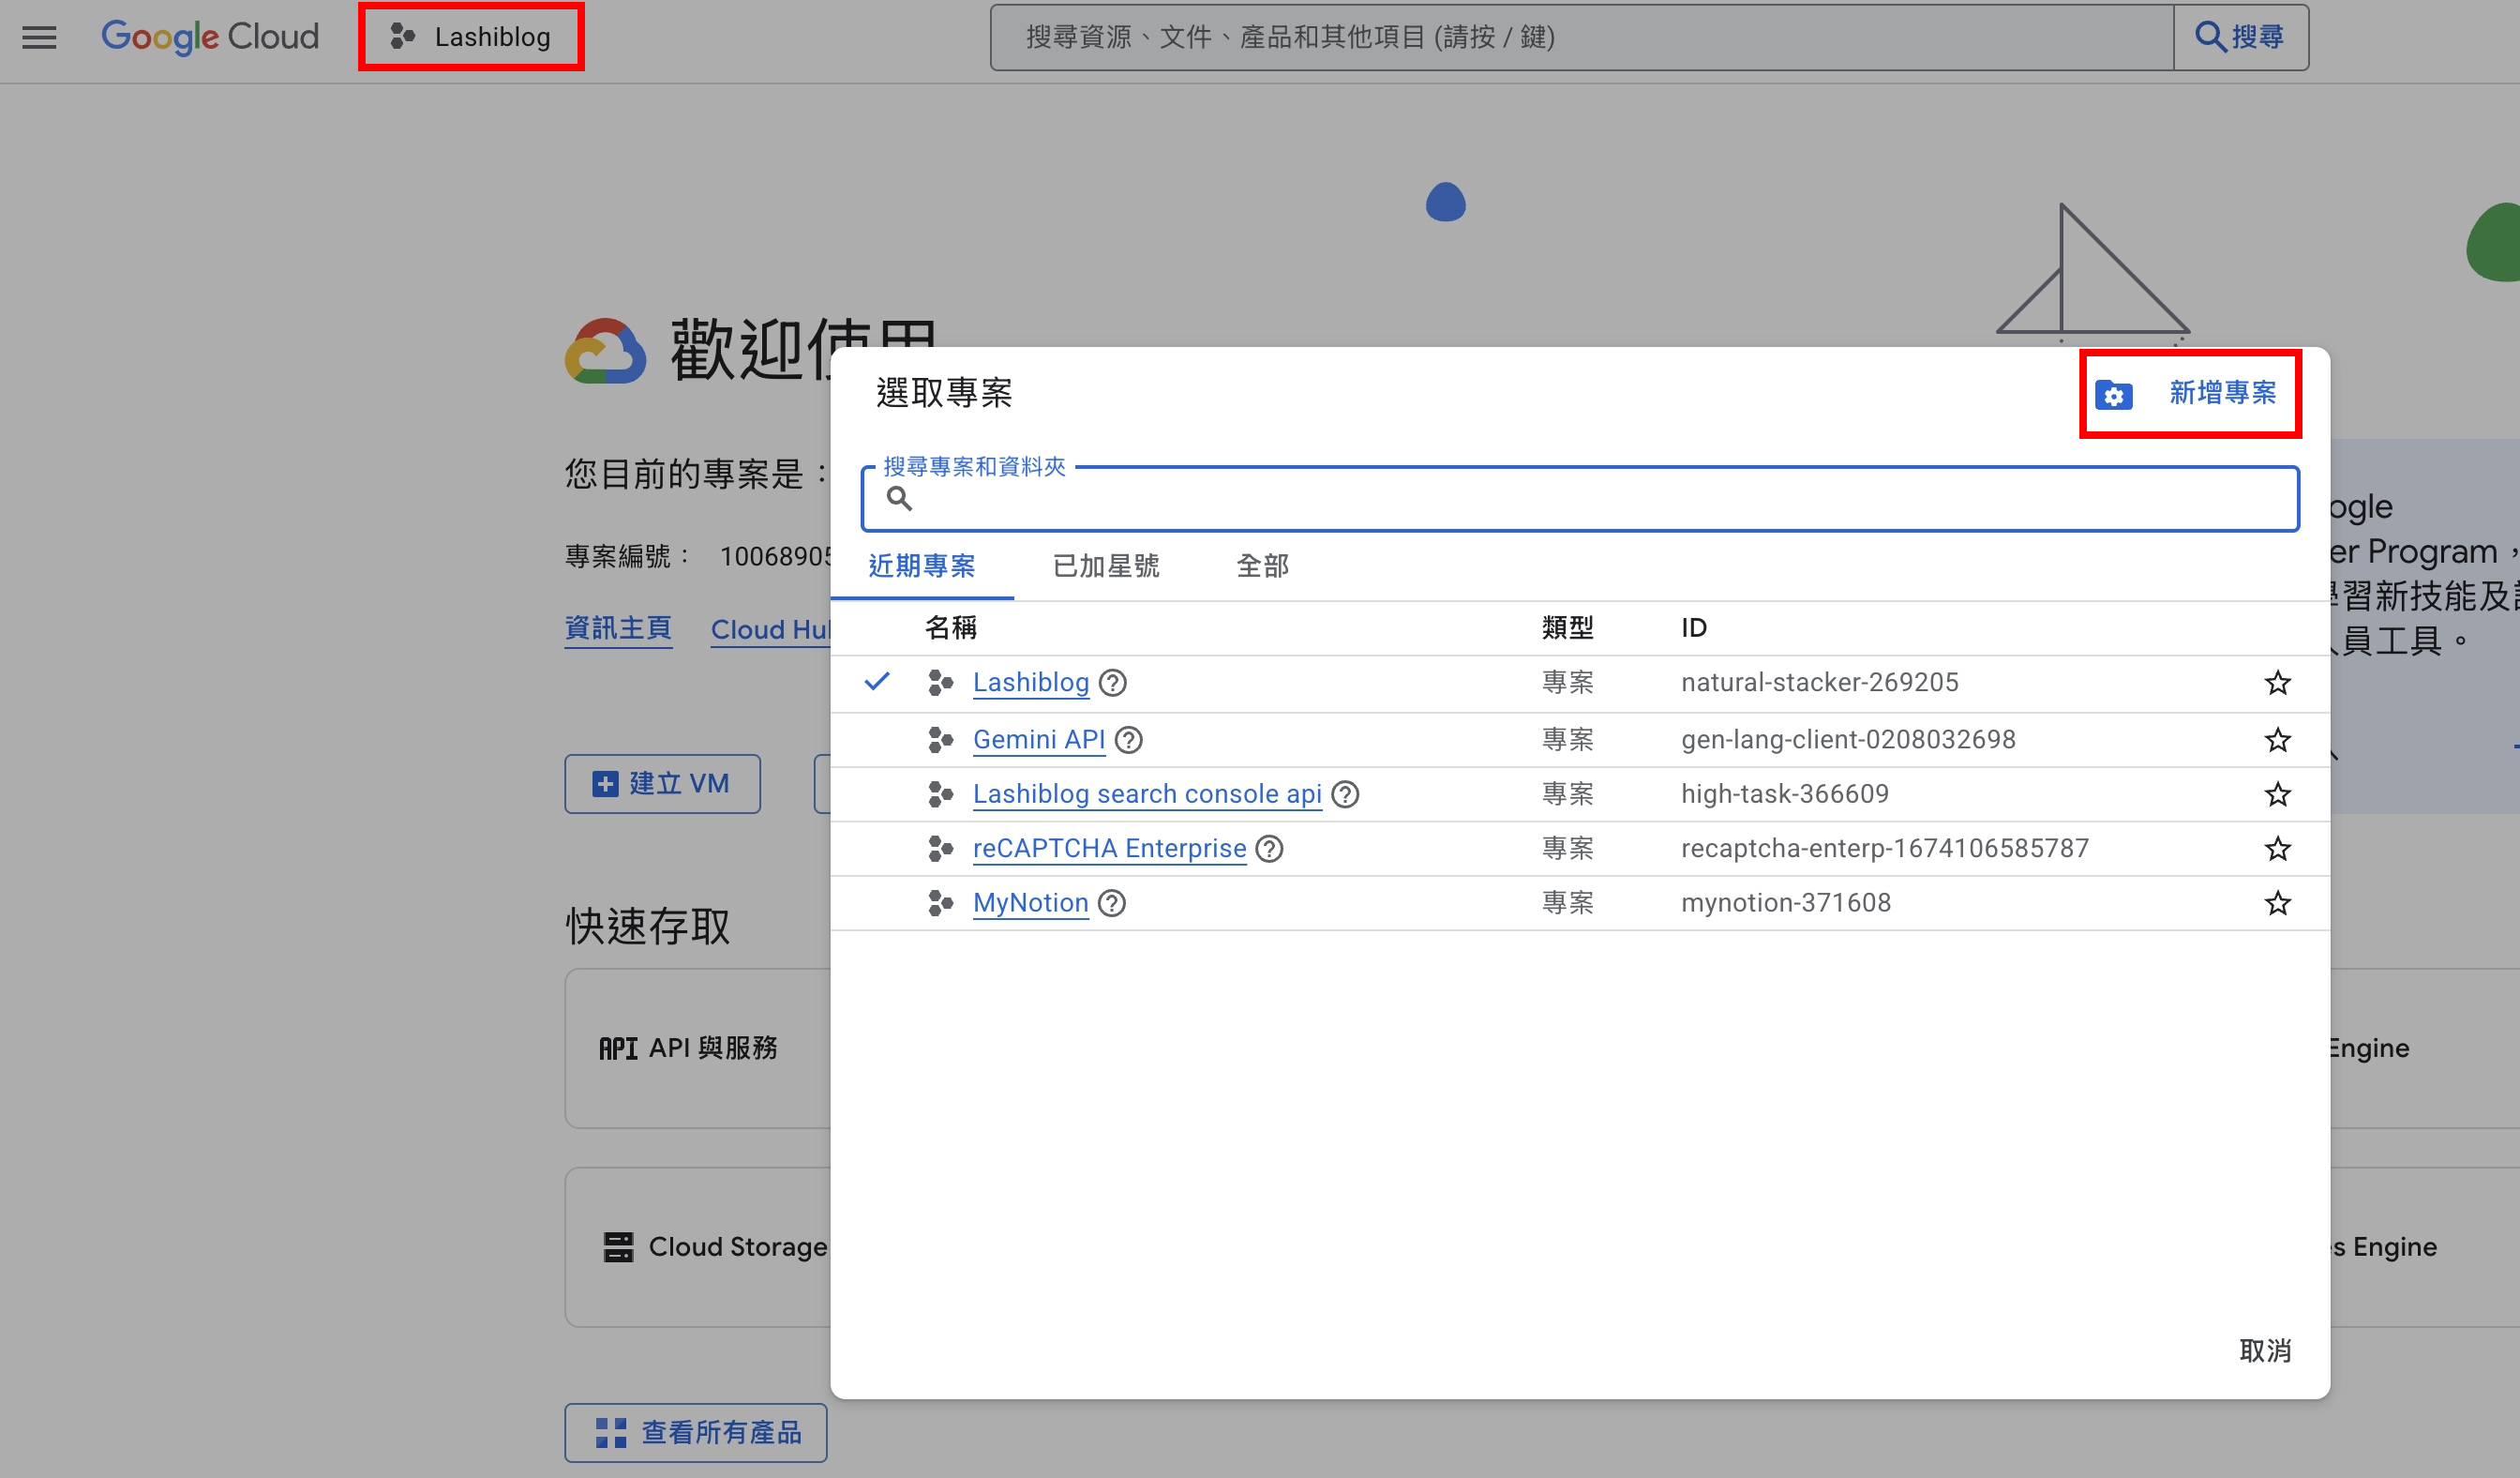
Task: Switch to the 已加星號 tab
Action: tap(1105, 566)
